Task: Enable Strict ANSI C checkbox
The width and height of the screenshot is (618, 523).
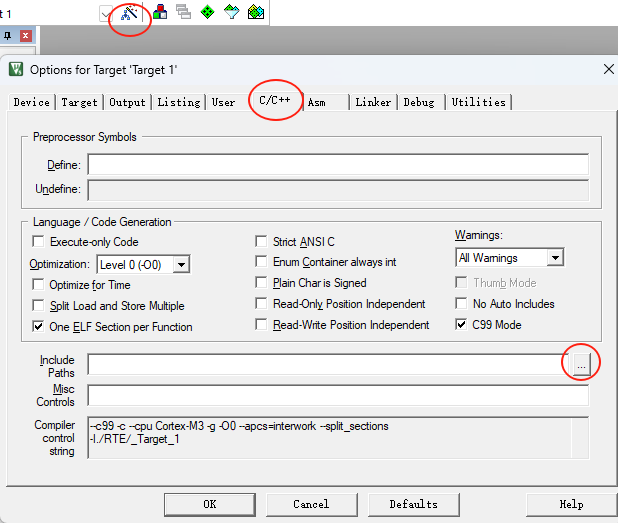Action: click(261, 241)
